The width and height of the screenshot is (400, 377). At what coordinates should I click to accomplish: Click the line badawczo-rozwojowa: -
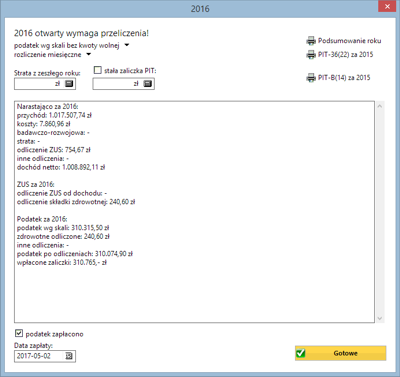pos(53,133)
